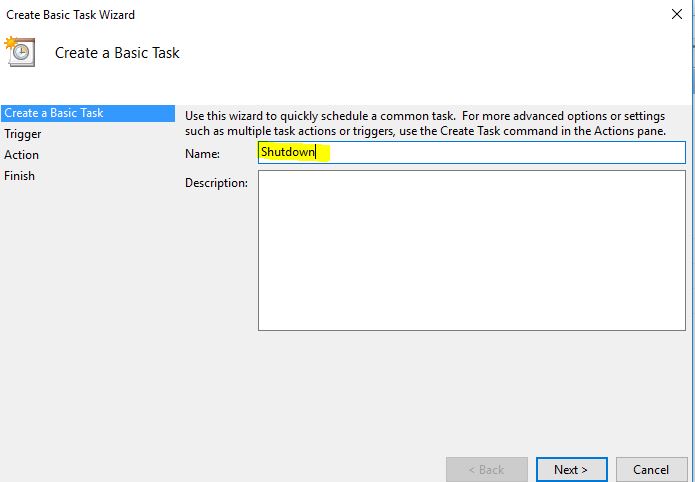Select the Finish step in the sidebar

(20, 176)
